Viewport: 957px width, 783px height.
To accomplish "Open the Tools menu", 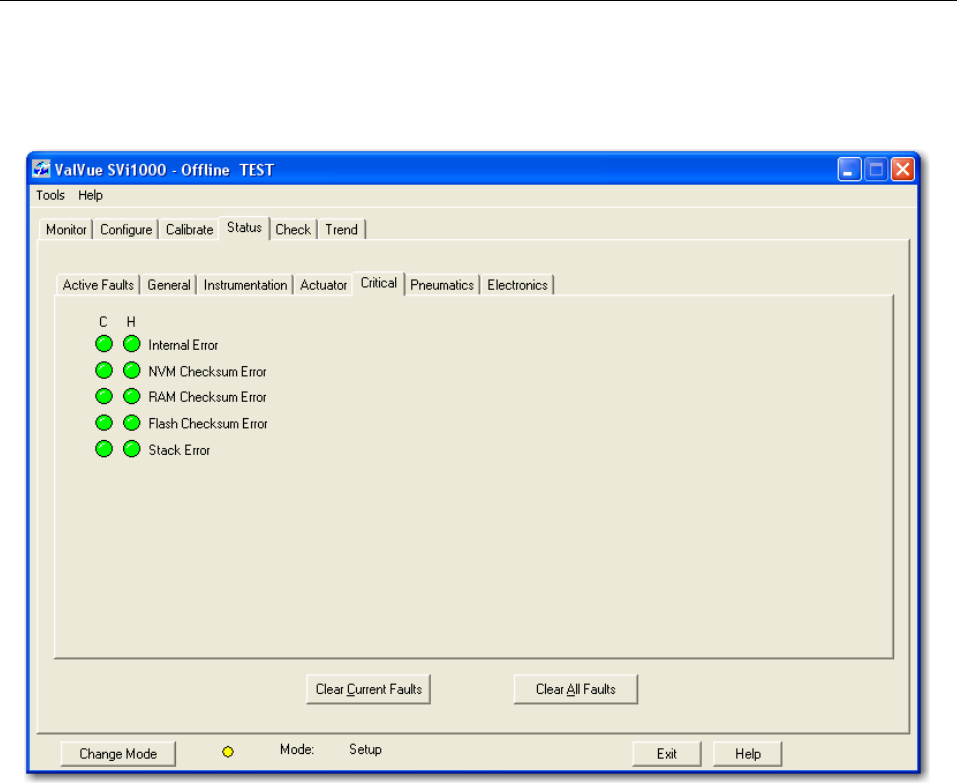I will 50,195.
